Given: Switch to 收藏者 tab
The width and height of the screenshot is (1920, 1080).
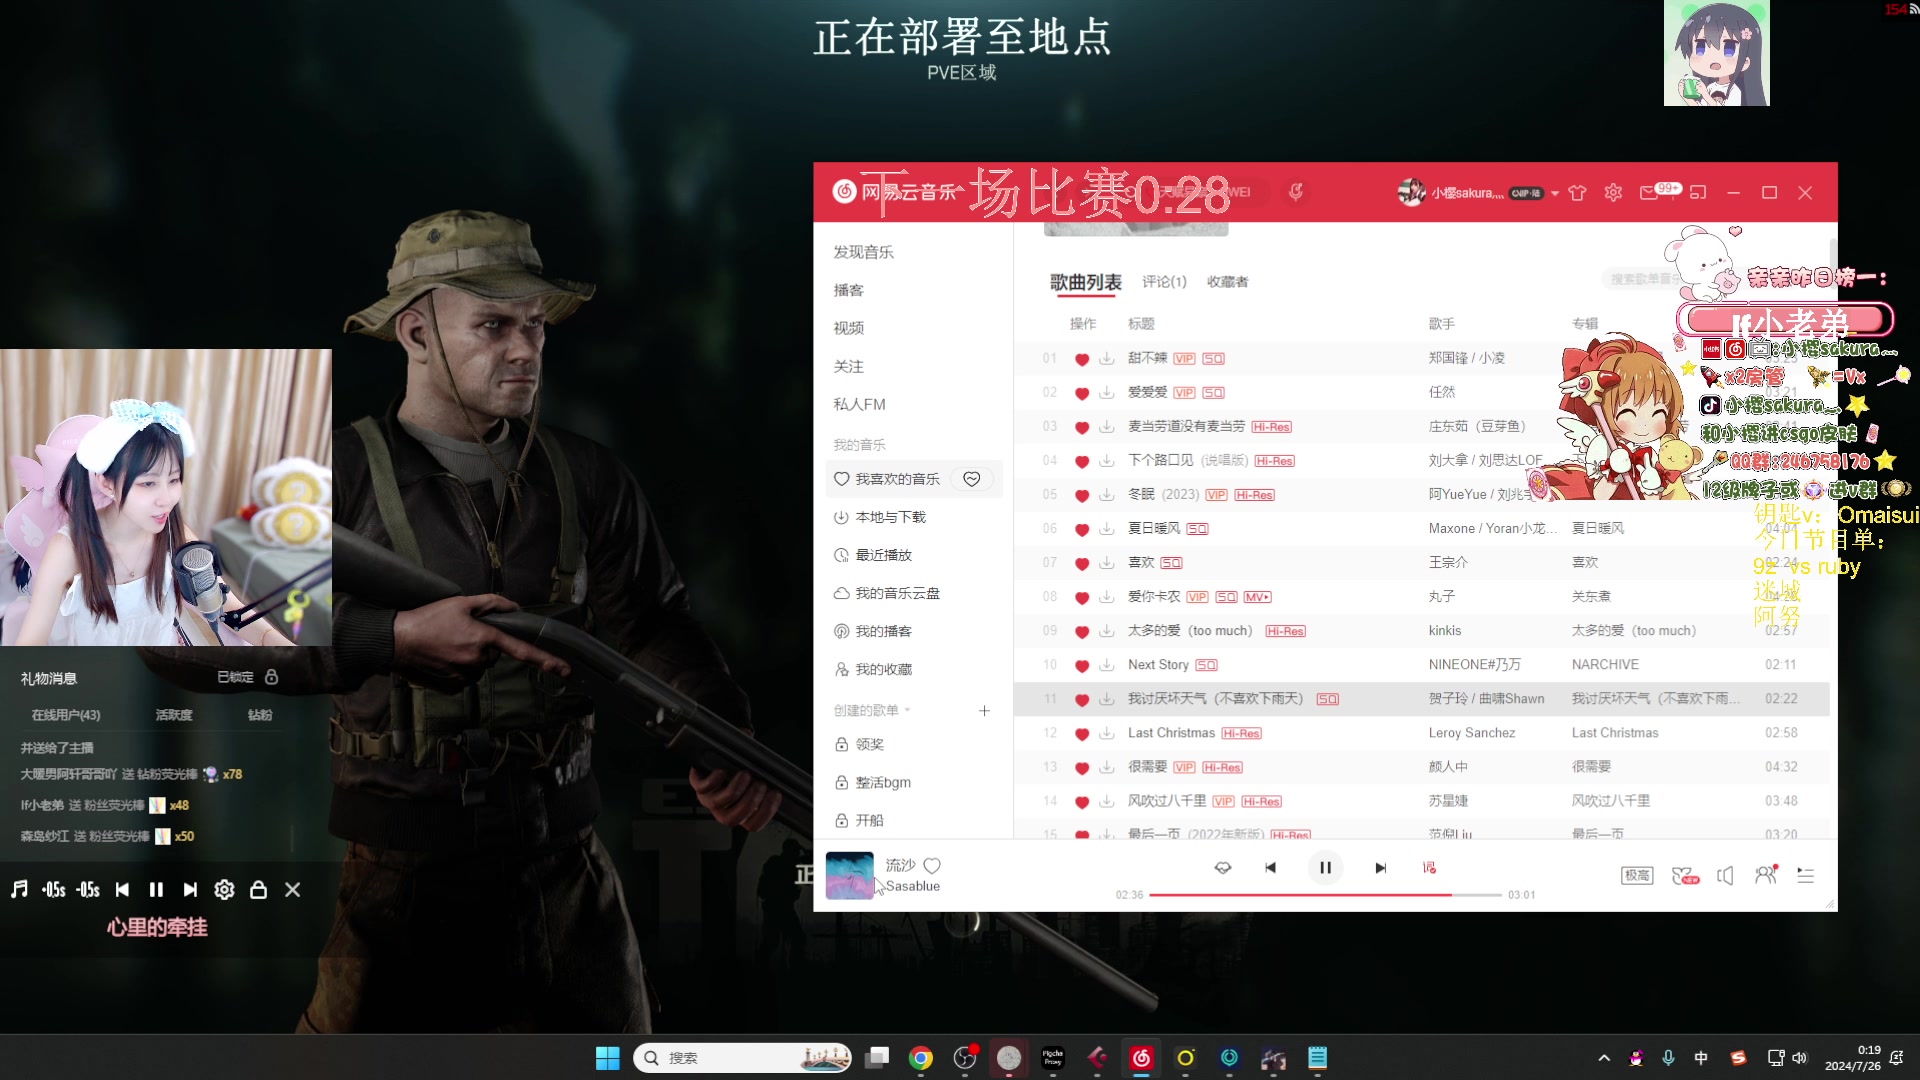Looking at the screenshot, I should click(x=1227, y=282).
